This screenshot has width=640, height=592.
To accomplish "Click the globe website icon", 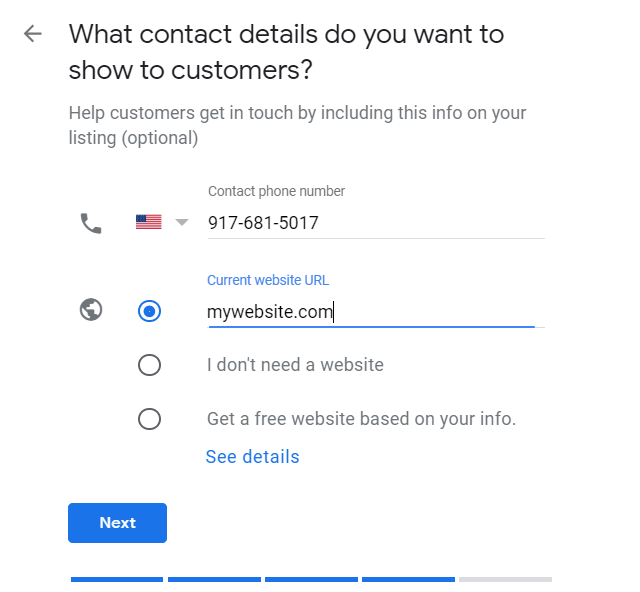I will (91, 311).
